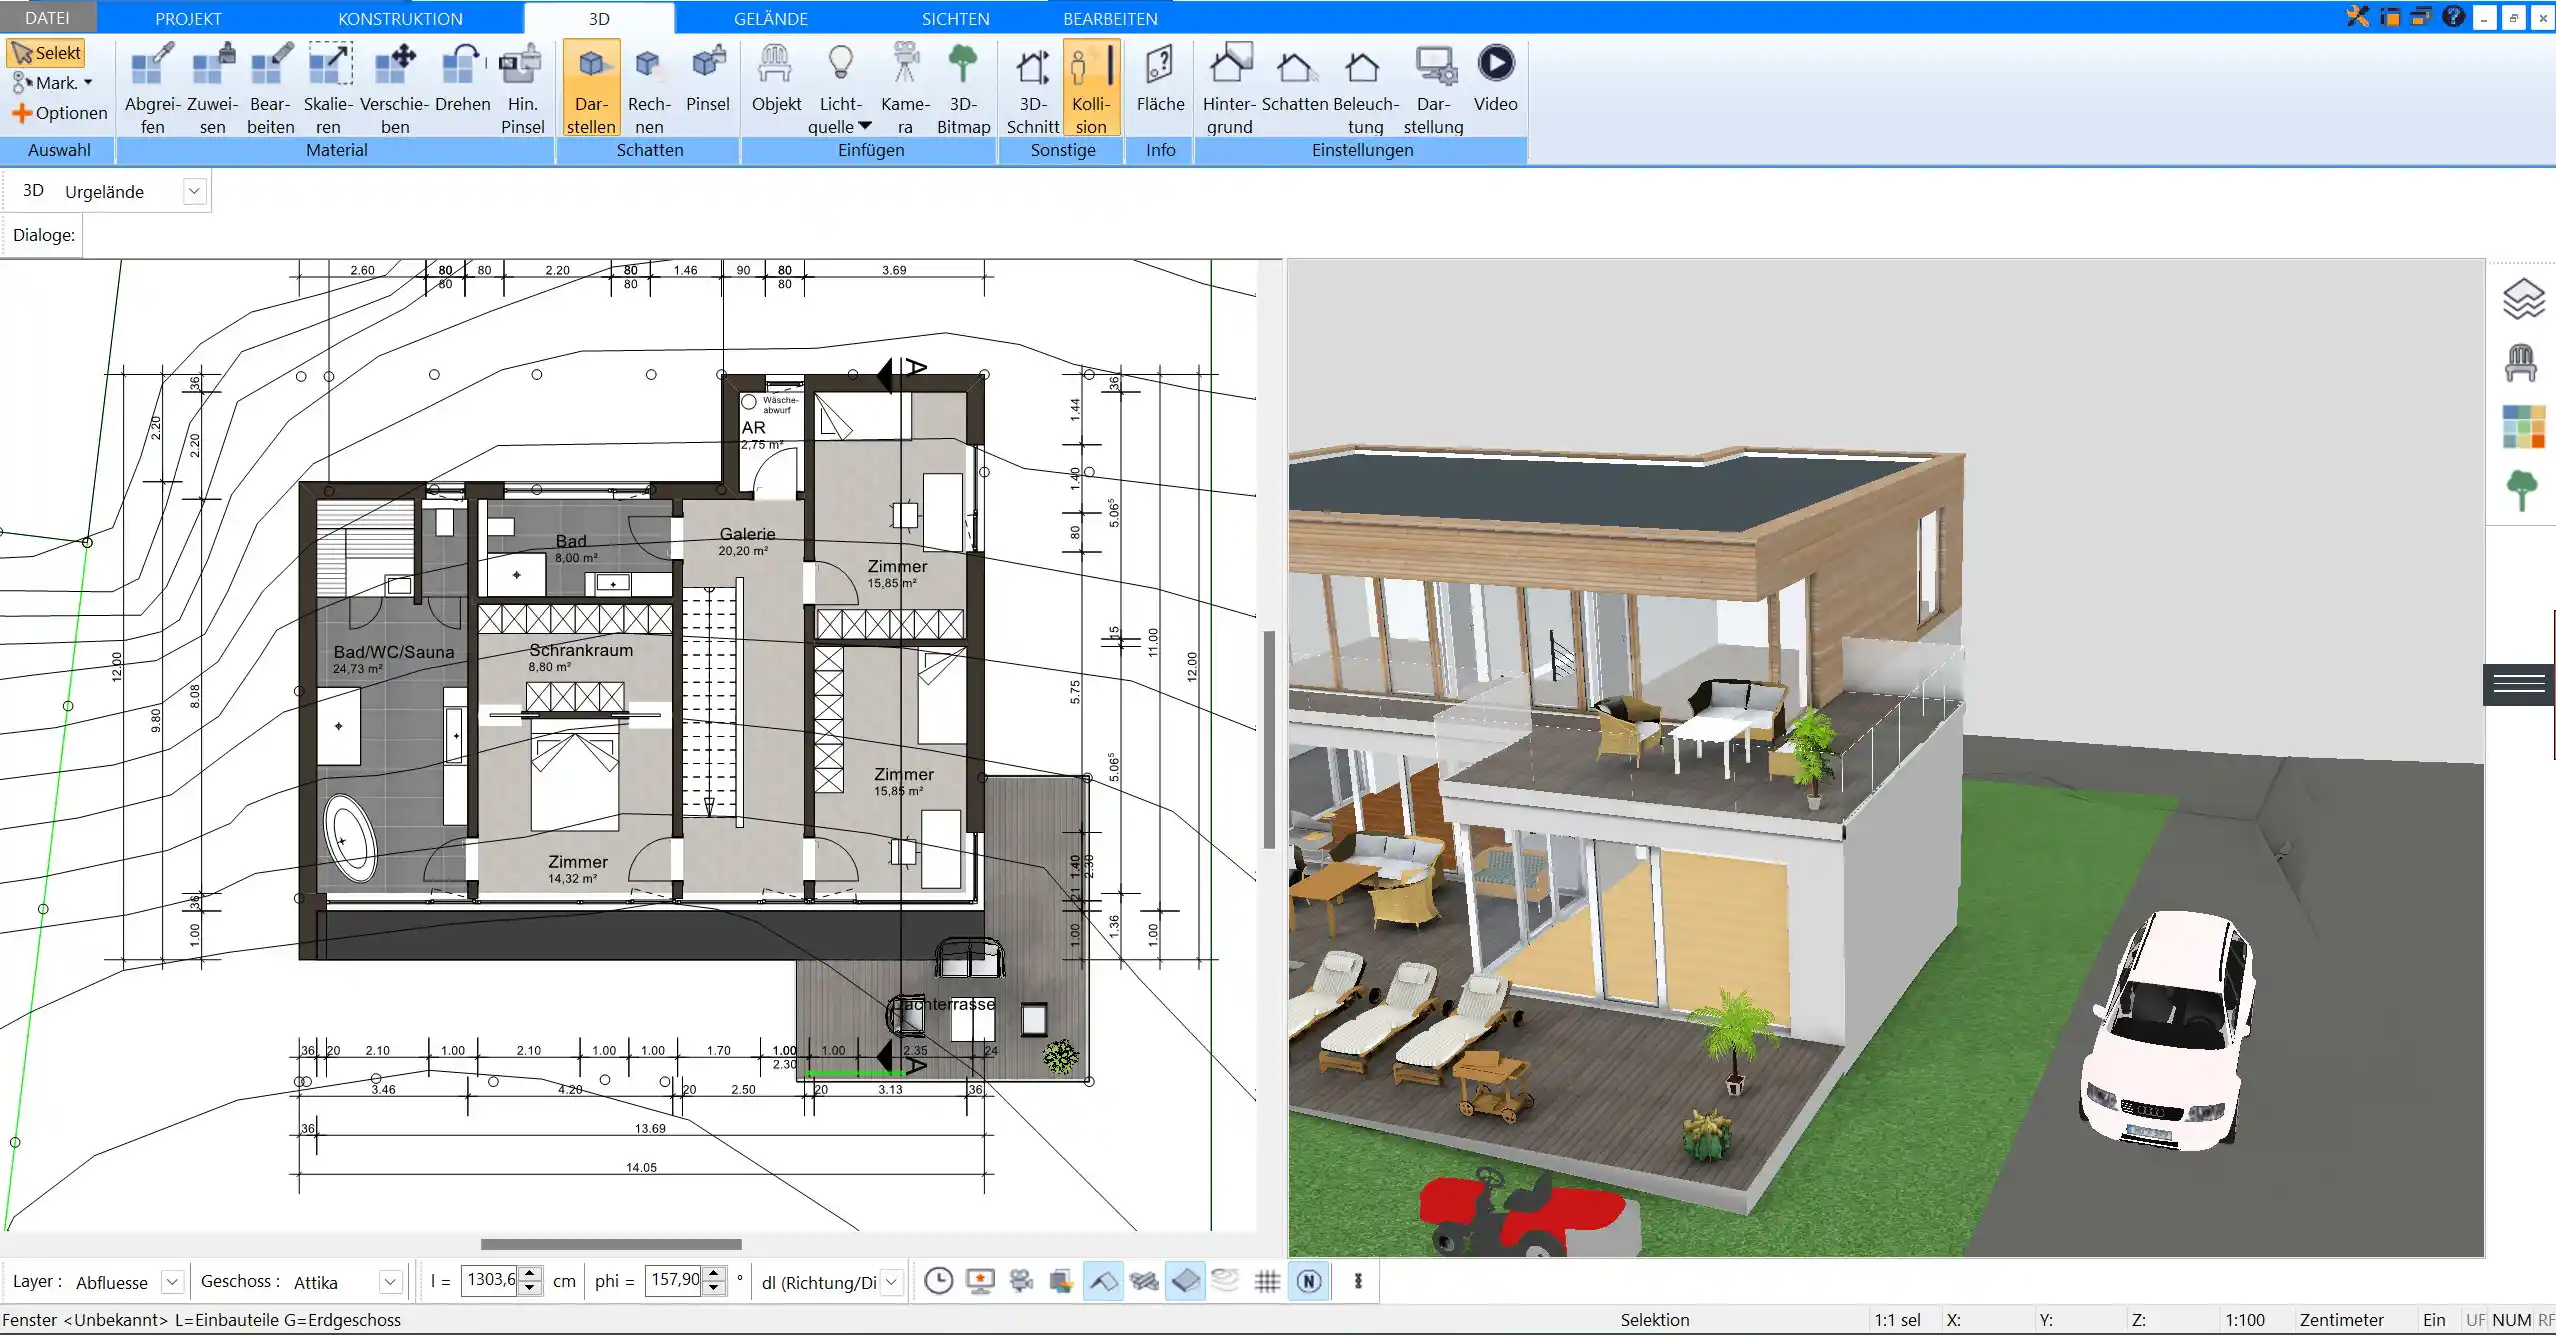
Task: Click the dark hamburger panel handle
Action: tap(2519, 684)
